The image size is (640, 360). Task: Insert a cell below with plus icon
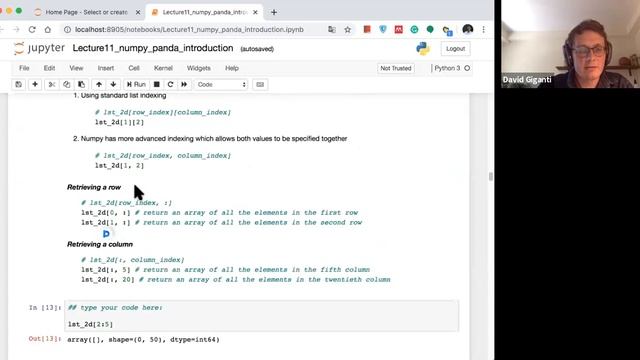tap(35, 84)
